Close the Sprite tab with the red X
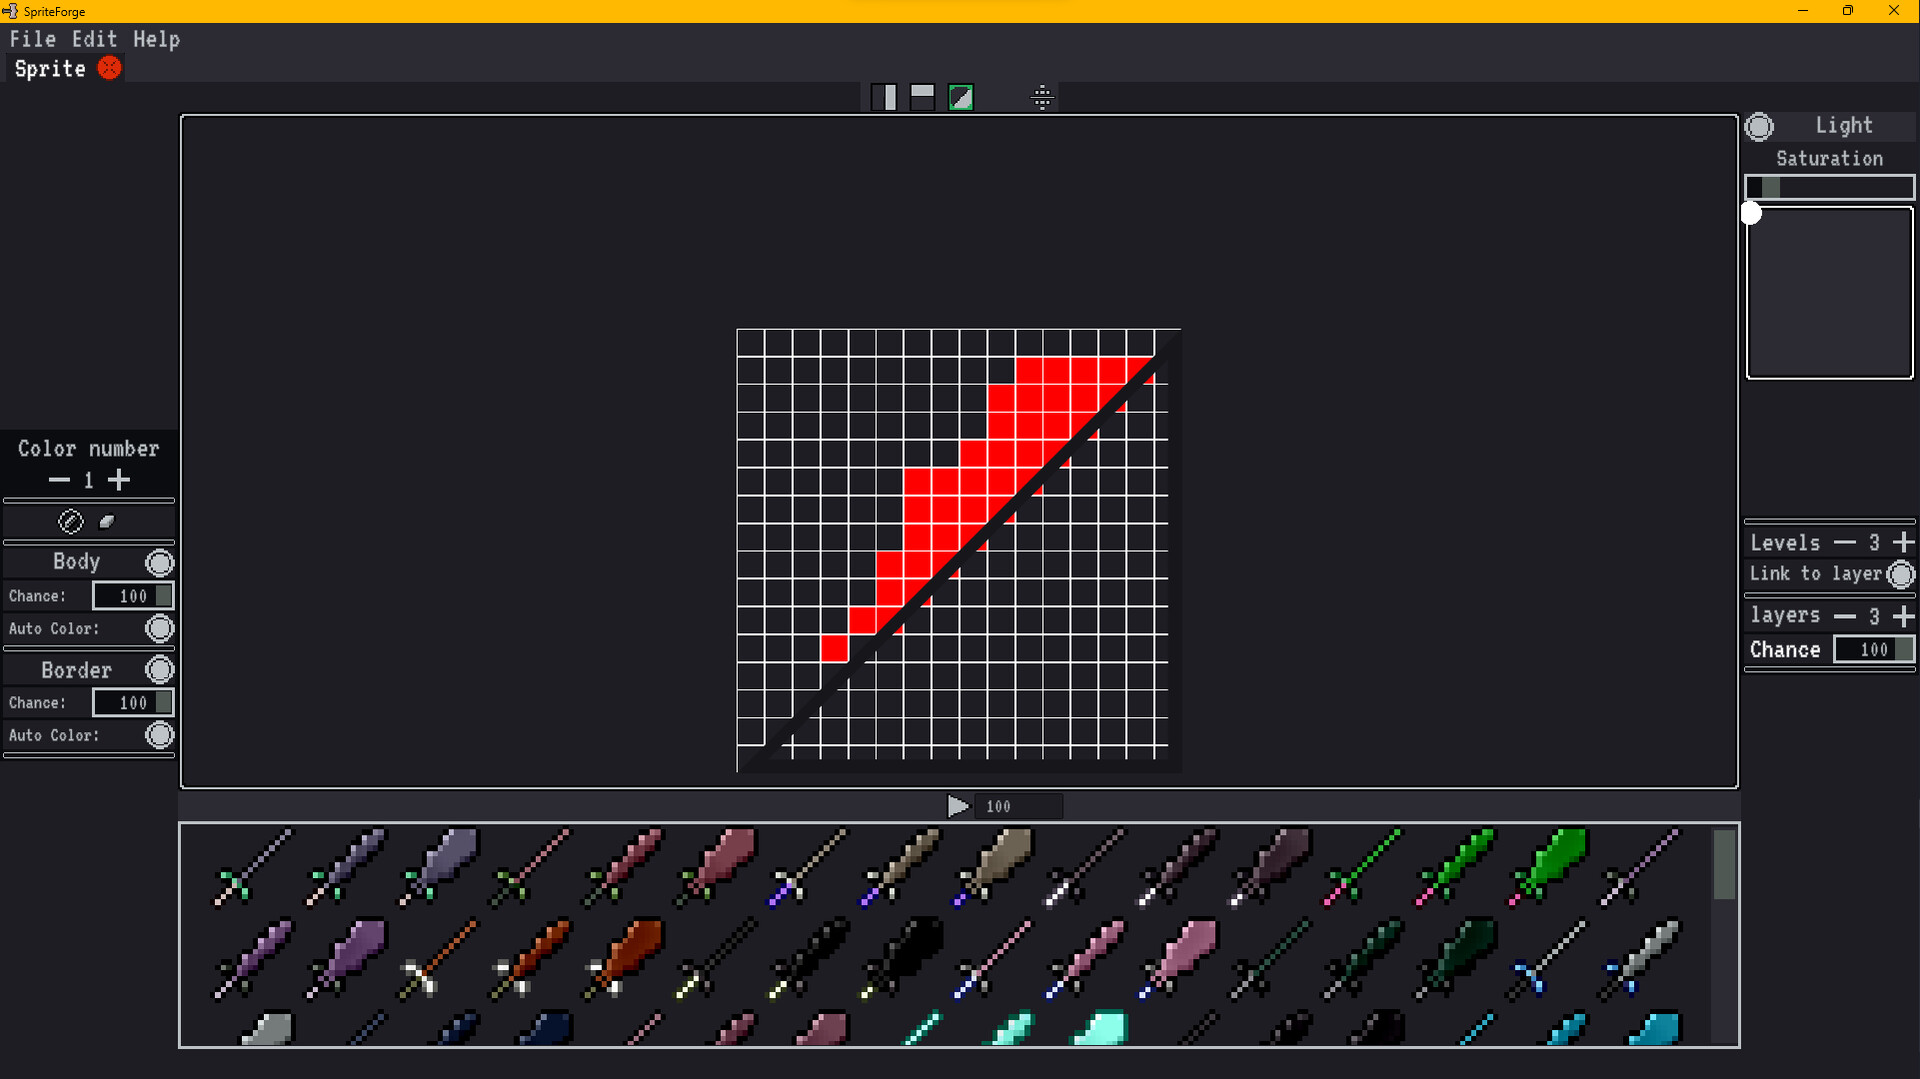Viewport: 1920px width, 1079px height. [x=110, y=68]
